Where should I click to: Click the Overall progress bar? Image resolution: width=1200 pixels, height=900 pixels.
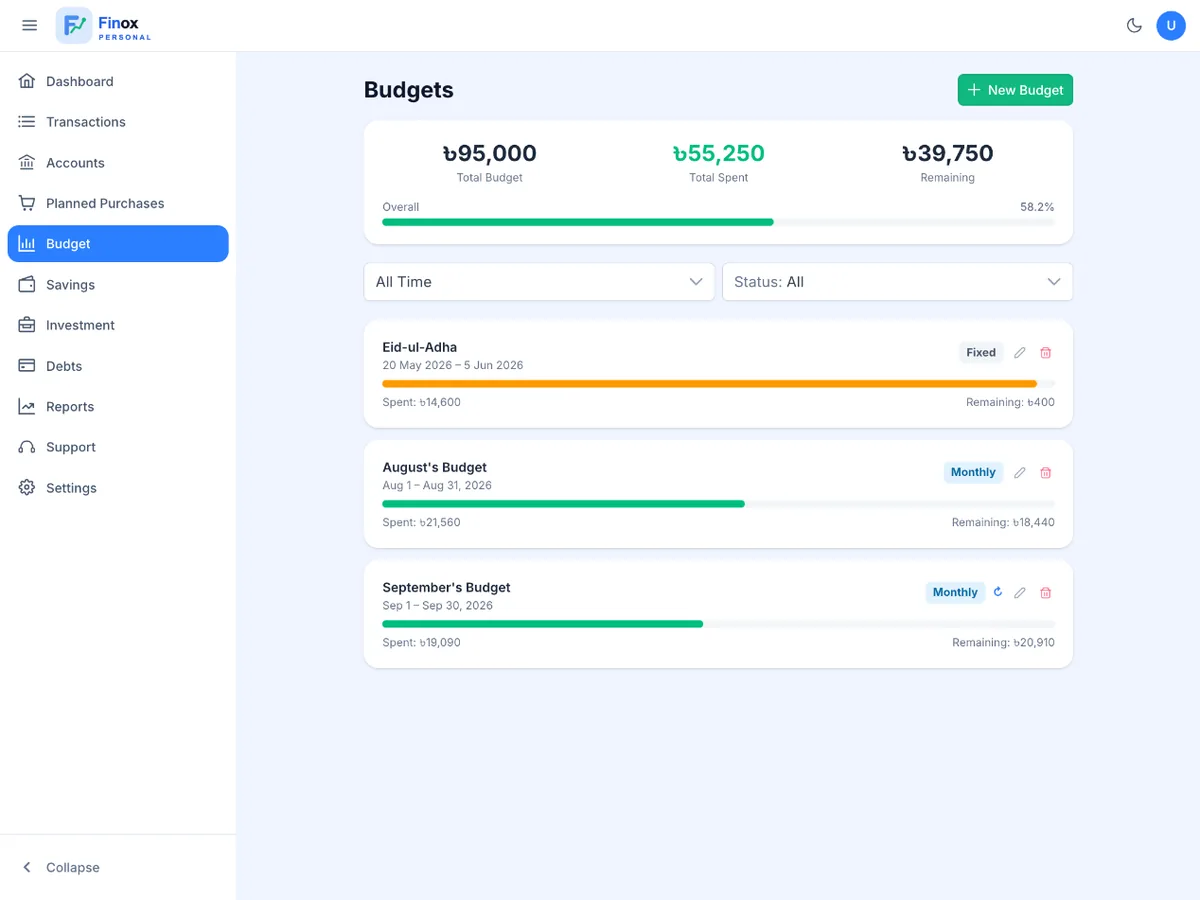718,222
